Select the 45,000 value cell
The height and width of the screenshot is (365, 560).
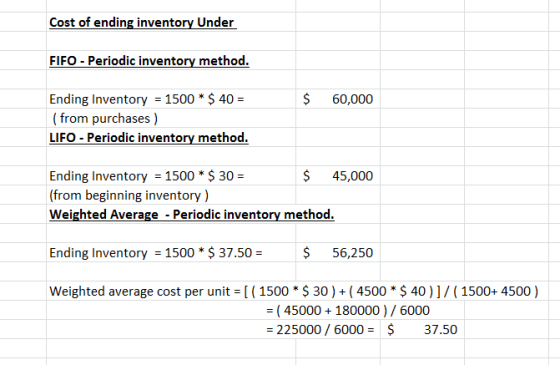338,176
